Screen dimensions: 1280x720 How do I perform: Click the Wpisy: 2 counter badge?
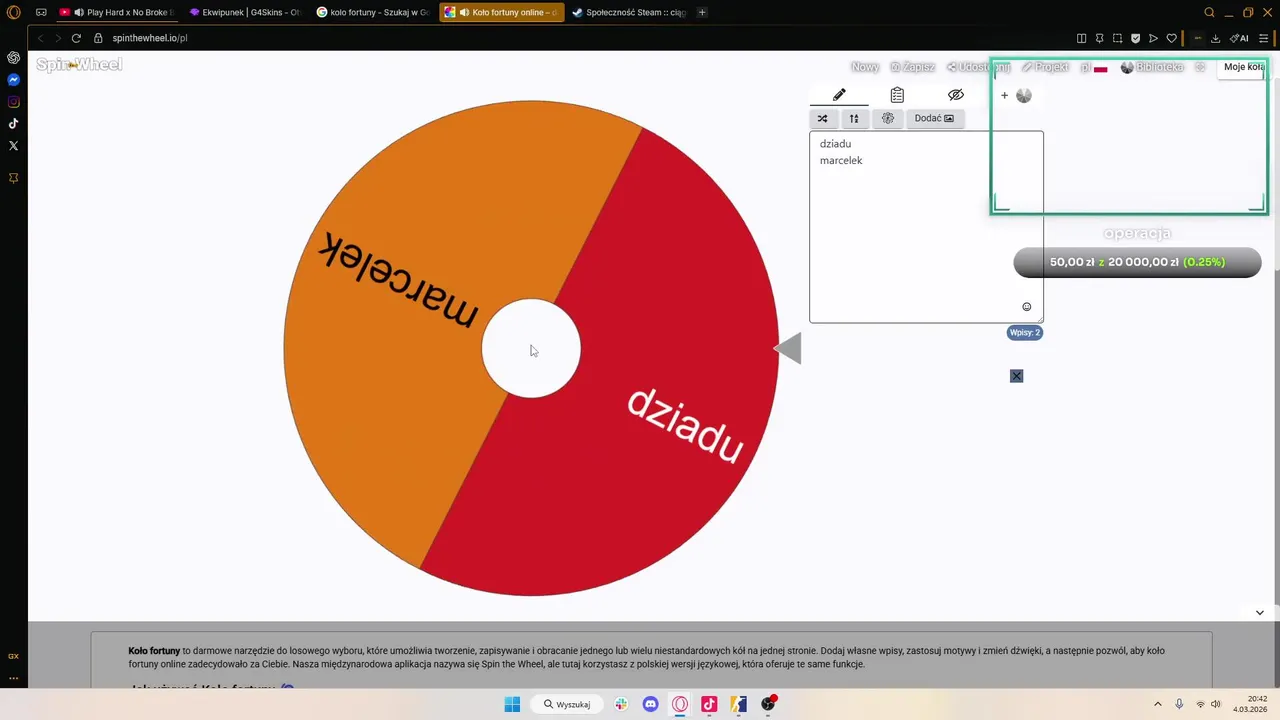[x=1025, y=332]
